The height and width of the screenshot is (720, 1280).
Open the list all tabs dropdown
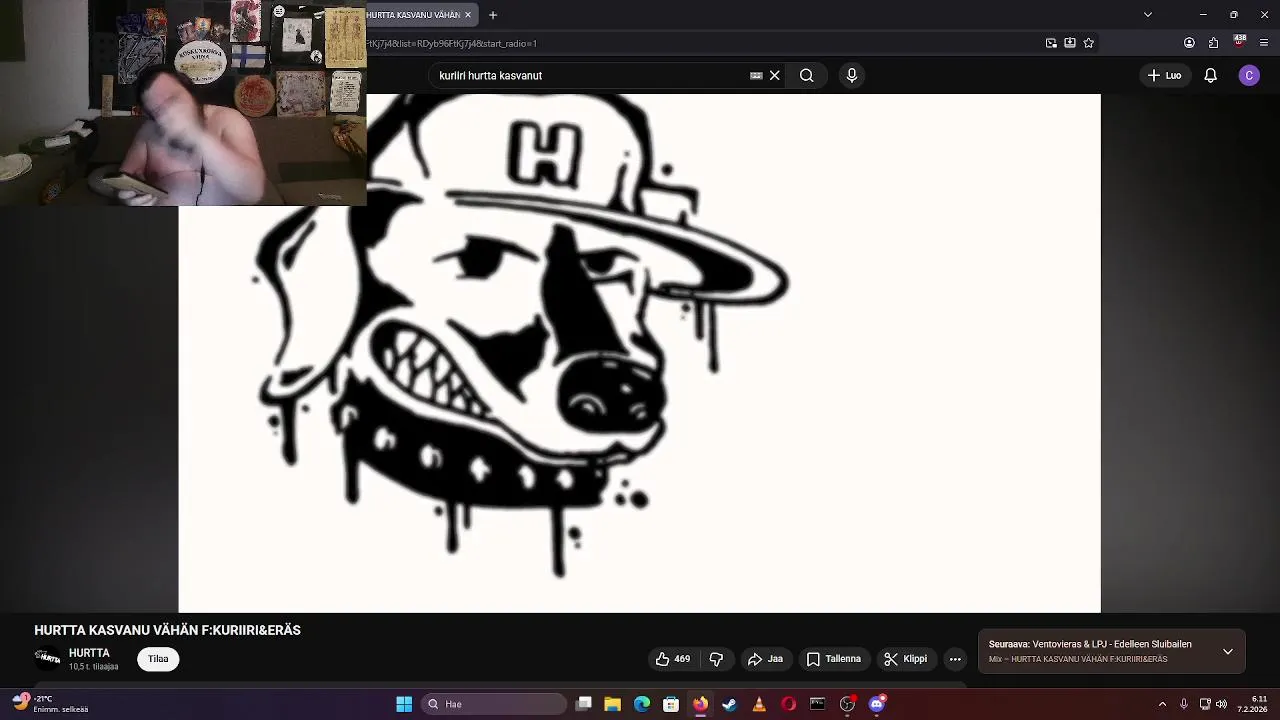coord(1148,15)
